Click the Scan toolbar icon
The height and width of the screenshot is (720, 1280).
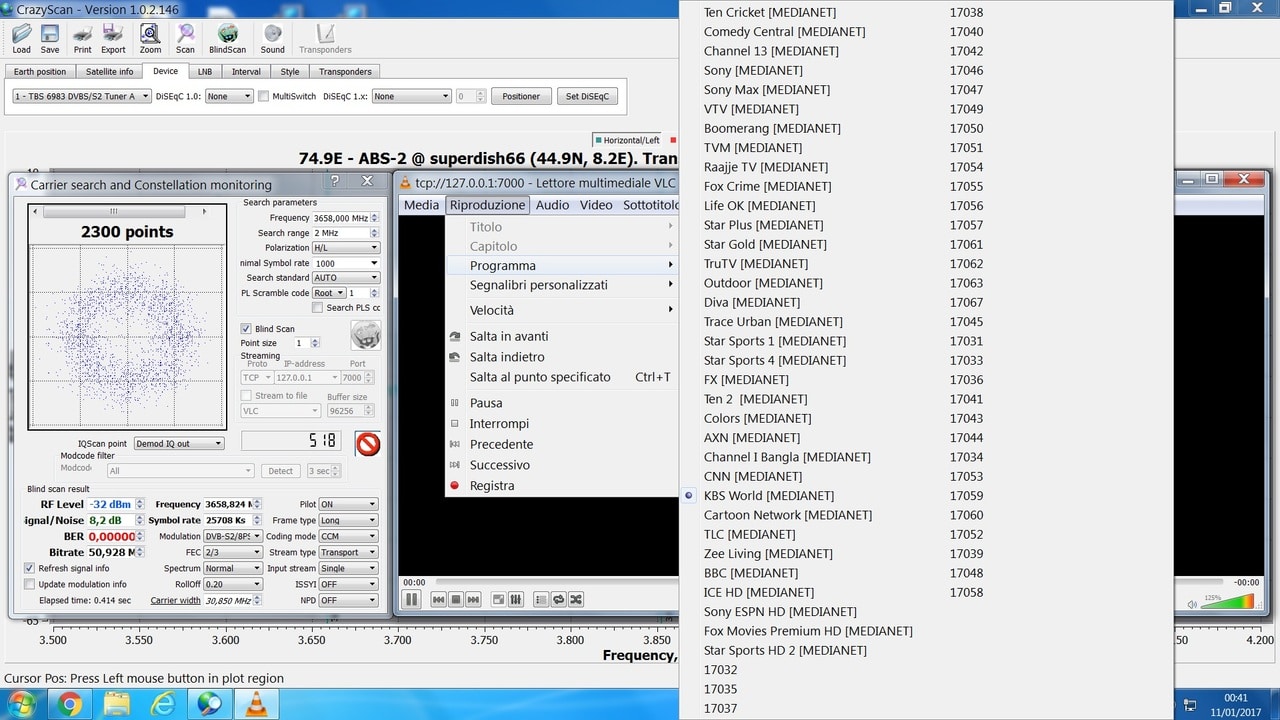(x=185, y=39)
